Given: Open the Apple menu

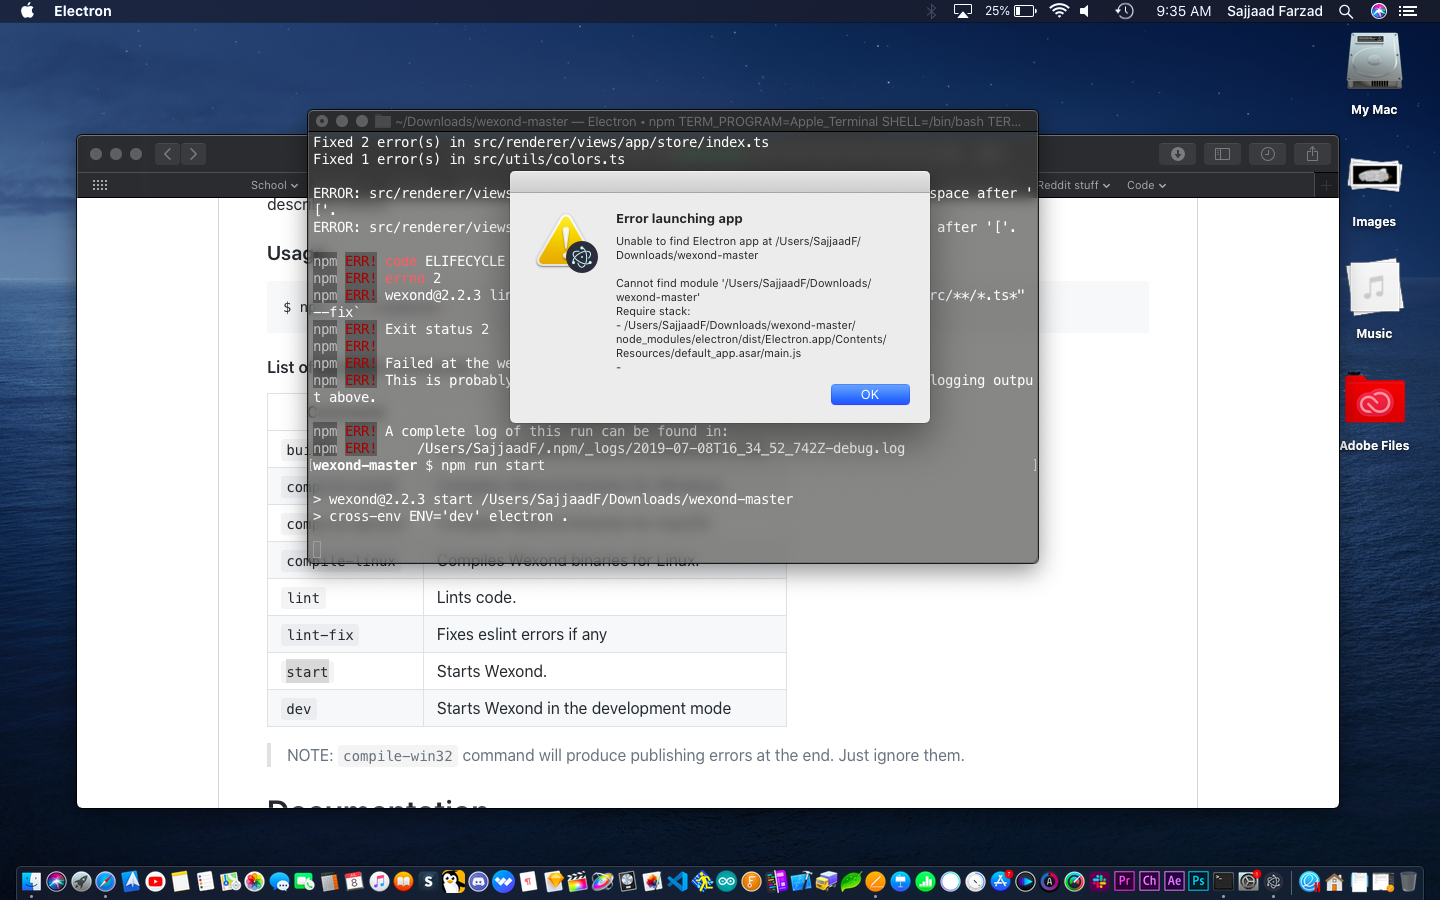Looking at the screenshot, I should click(26, 11).
